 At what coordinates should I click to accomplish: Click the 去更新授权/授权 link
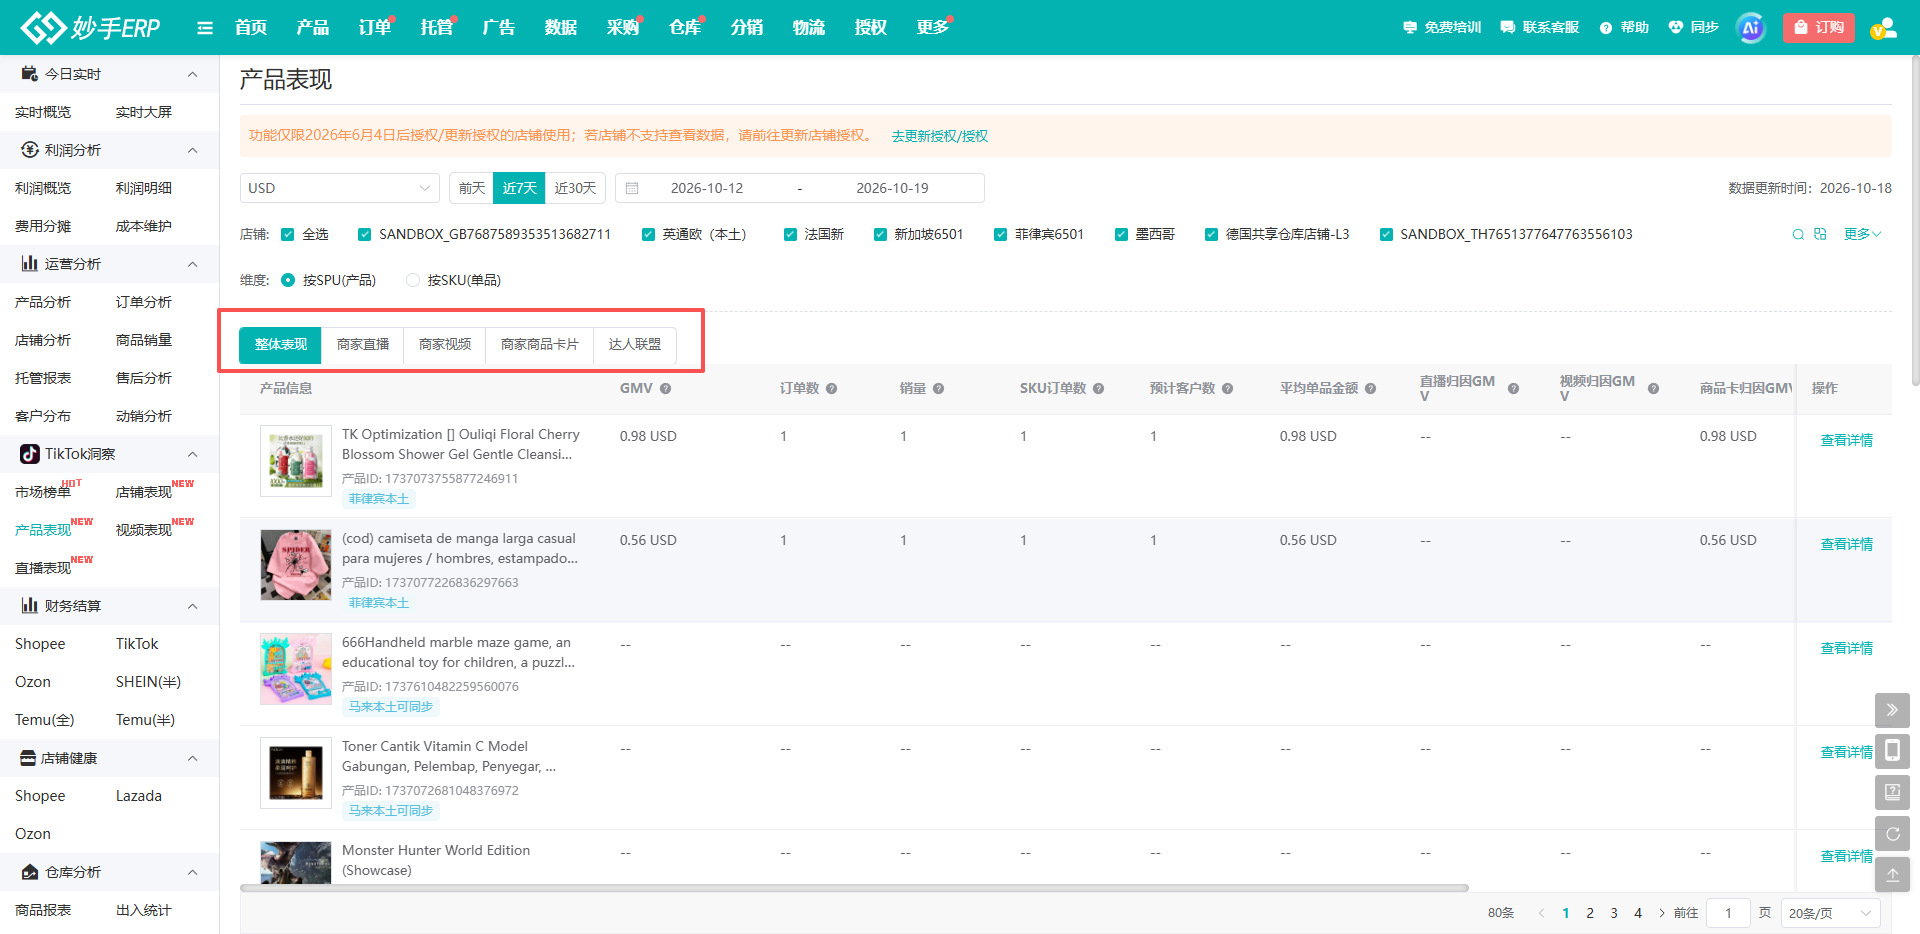click(940, 136)
